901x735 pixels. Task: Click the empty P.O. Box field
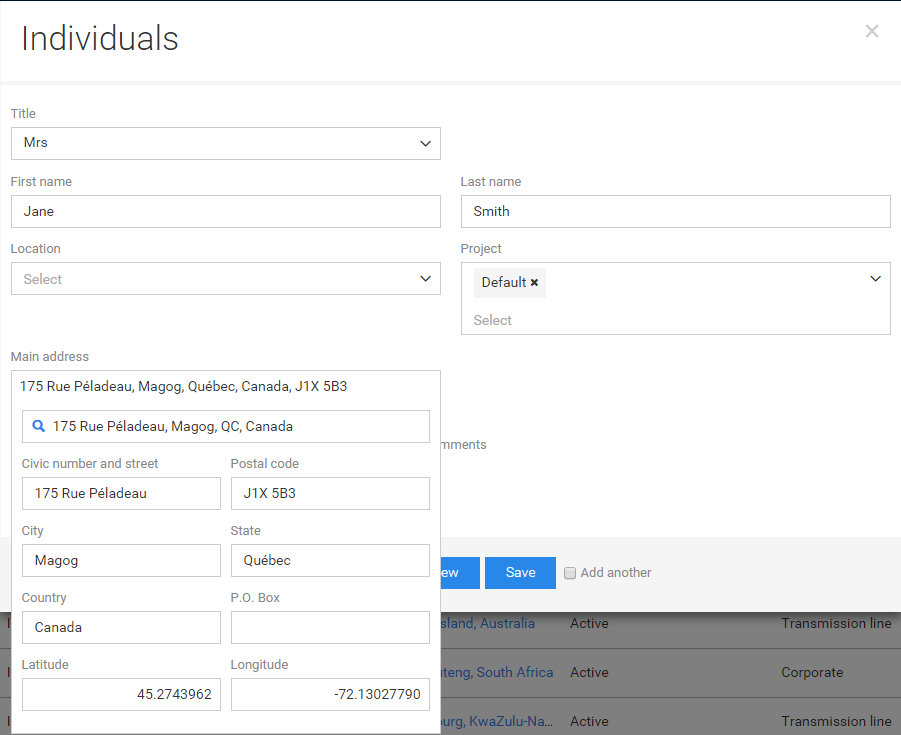[330, 628]
